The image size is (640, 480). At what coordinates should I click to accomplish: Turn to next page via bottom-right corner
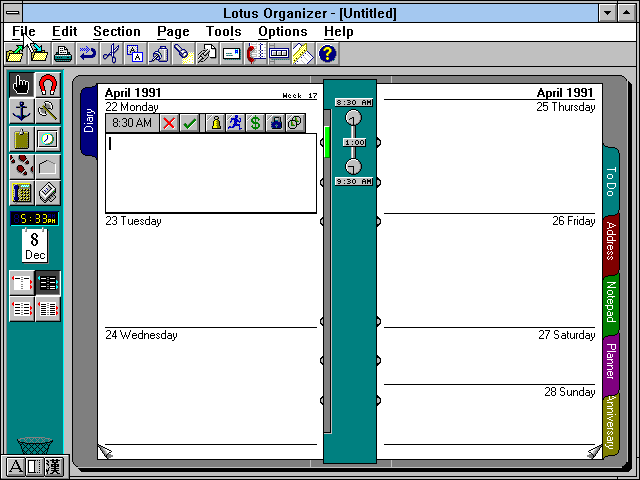(595, 451)
